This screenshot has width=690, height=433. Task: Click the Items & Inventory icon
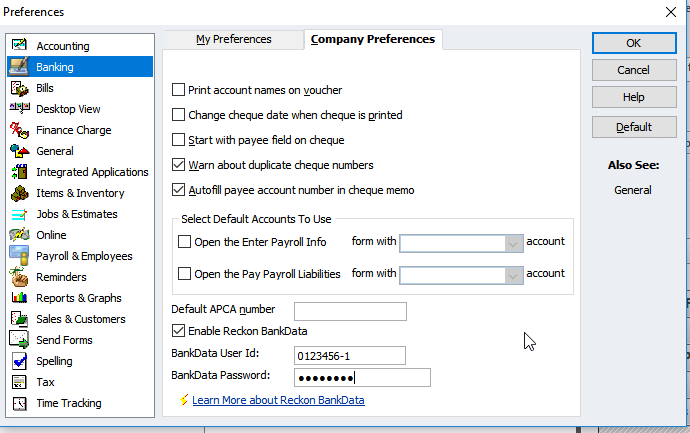(19, 193)
